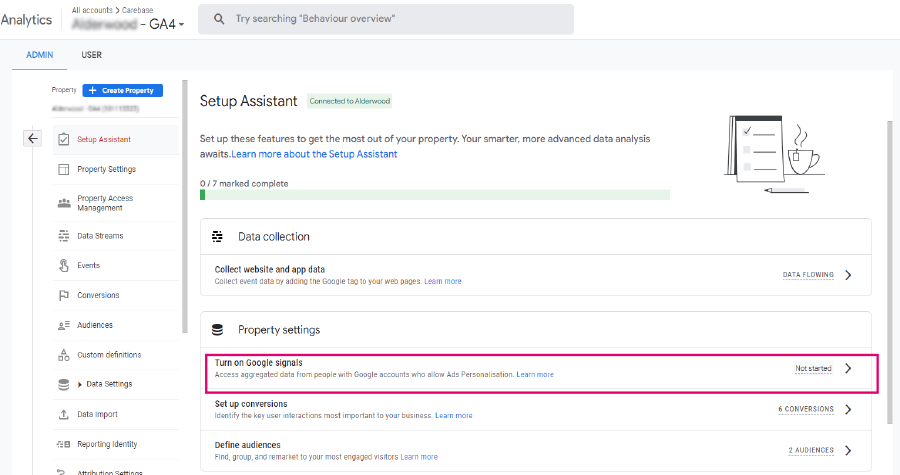The width and height of the screenshot is (900, 475).
Task: Open Events via the touch icon
Action: click(64, 266)
